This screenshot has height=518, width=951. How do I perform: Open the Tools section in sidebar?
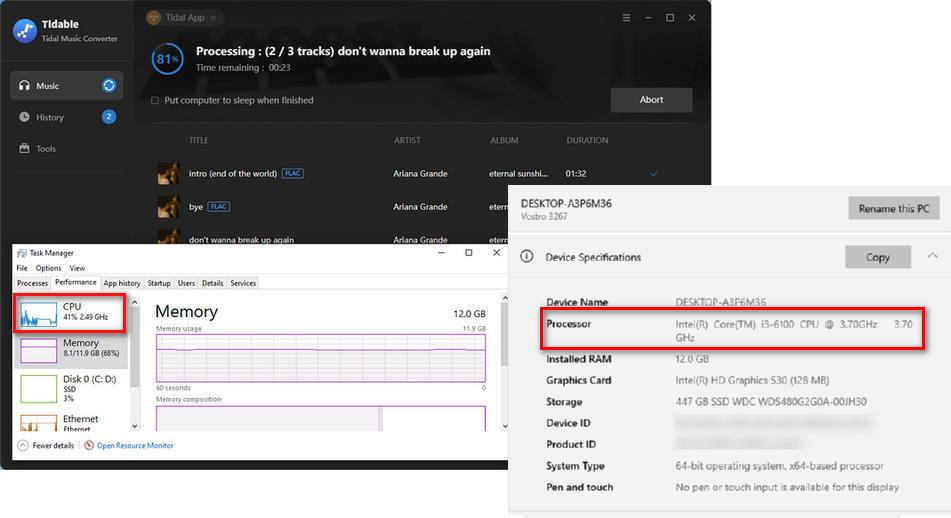67,149
